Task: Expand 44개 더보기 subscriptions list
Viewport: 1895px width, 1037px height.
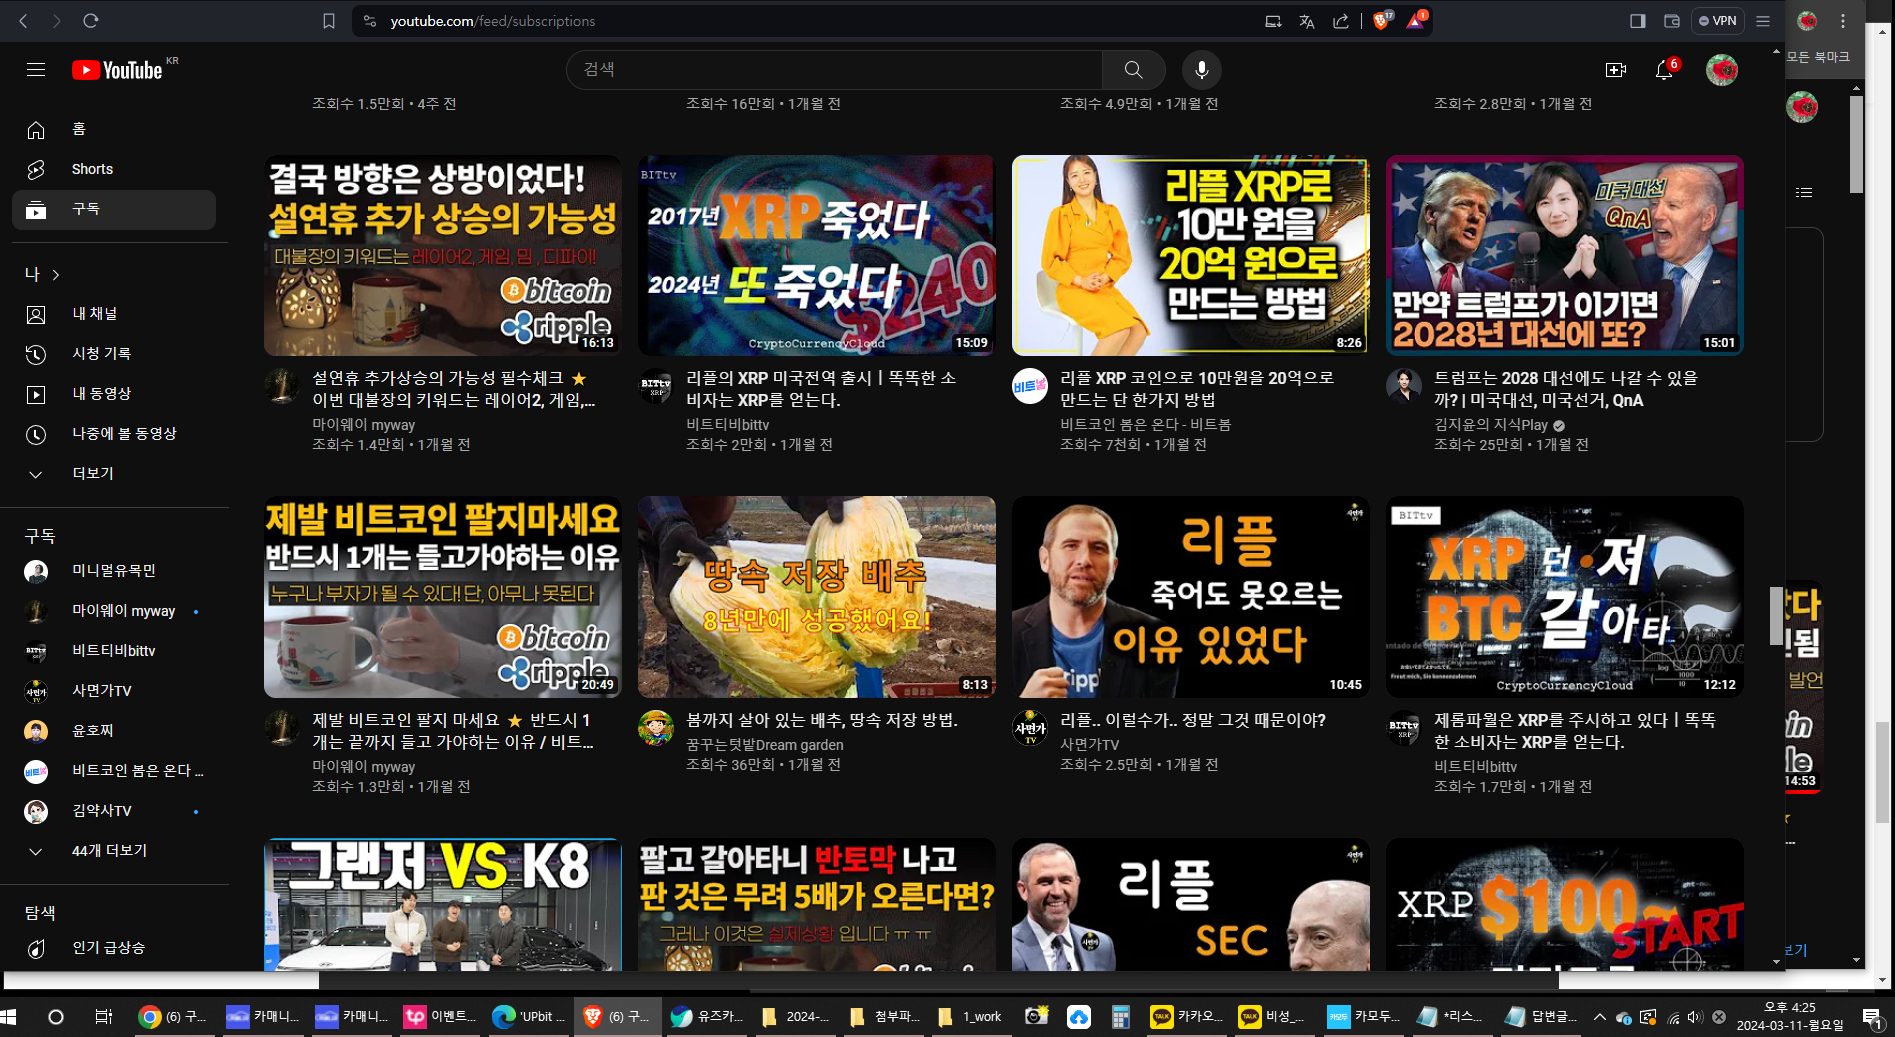Action: click(114, 851)
